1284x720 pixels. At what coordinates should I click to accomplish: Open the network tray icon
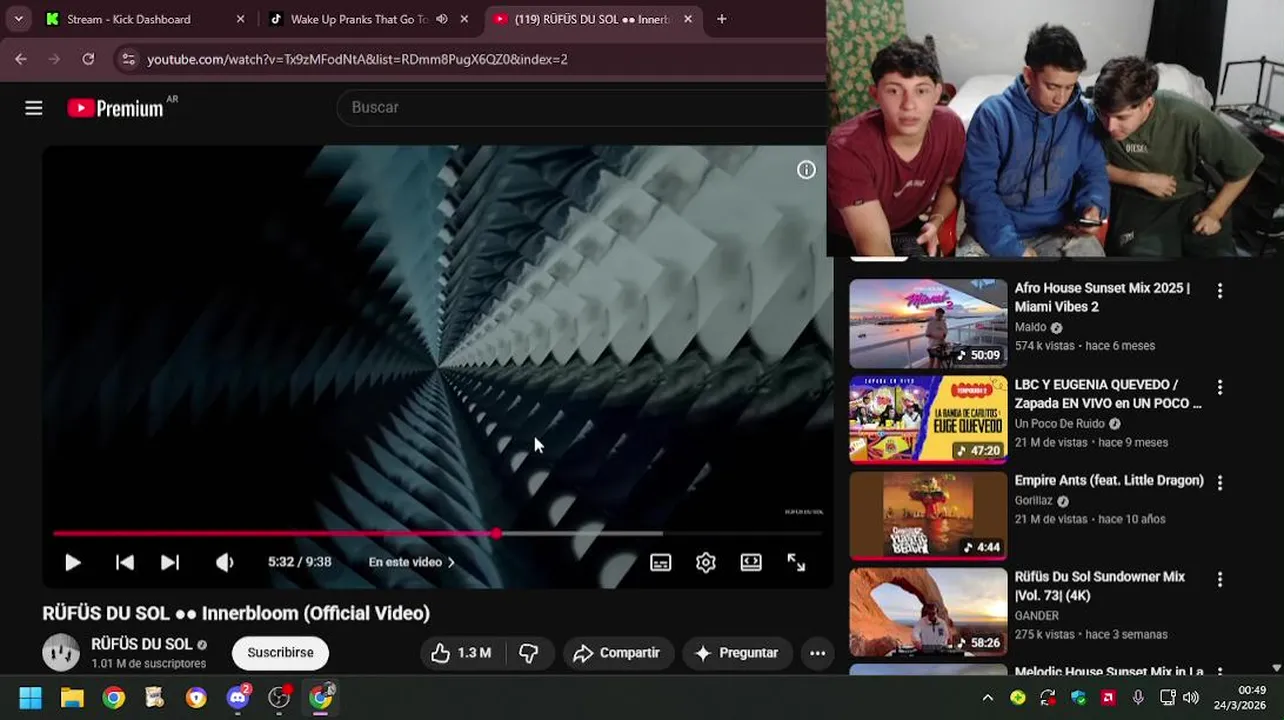[1167, 698]
